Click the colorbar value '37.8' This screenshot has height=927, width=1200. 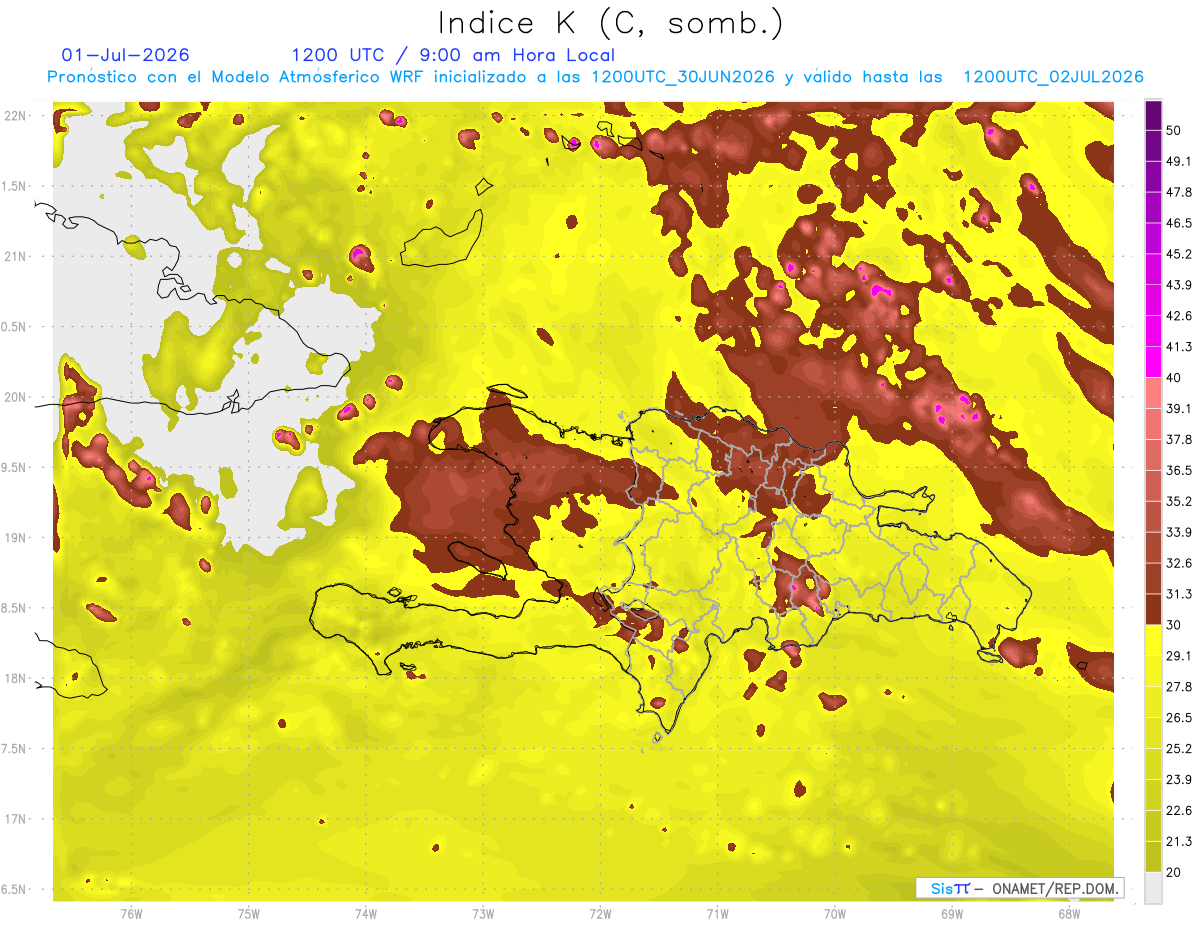[1179, 439]
